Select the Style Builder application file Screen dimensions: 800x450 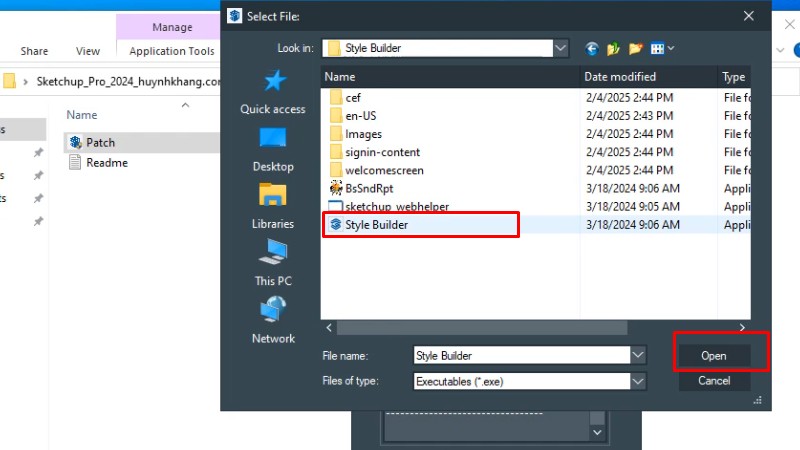pyautogui.click(x=376, y=225)
